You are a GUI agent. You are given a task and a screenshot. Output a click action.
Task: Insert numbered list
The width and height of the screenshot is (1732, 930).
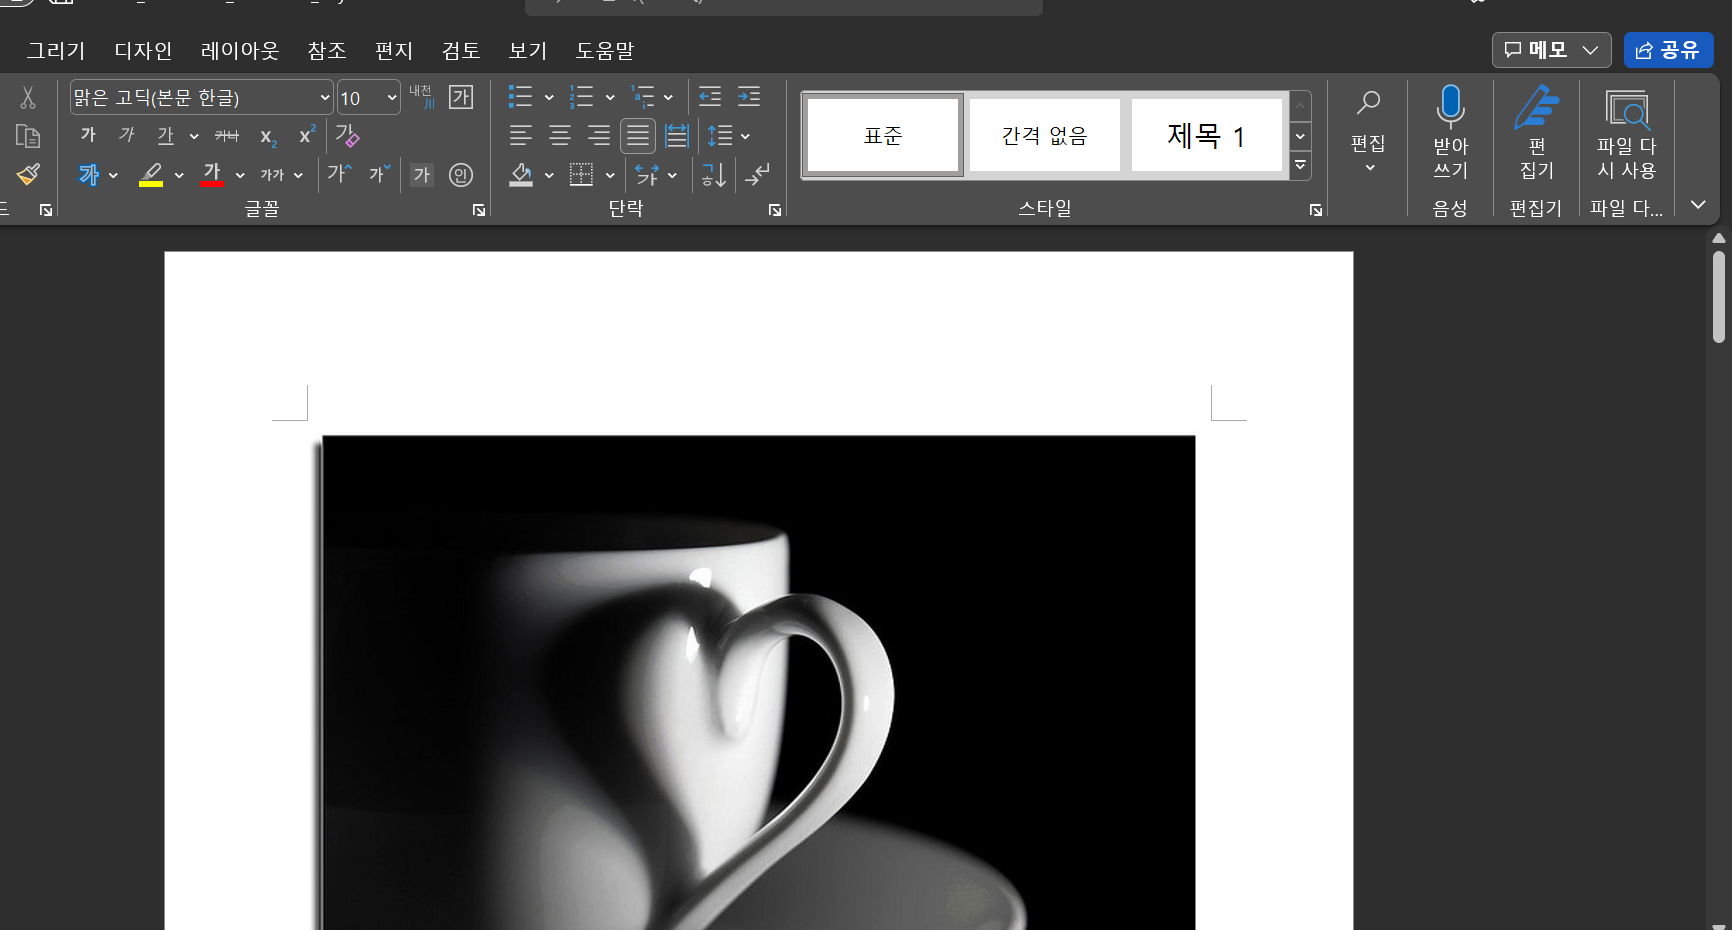click(x=581, y=97)
